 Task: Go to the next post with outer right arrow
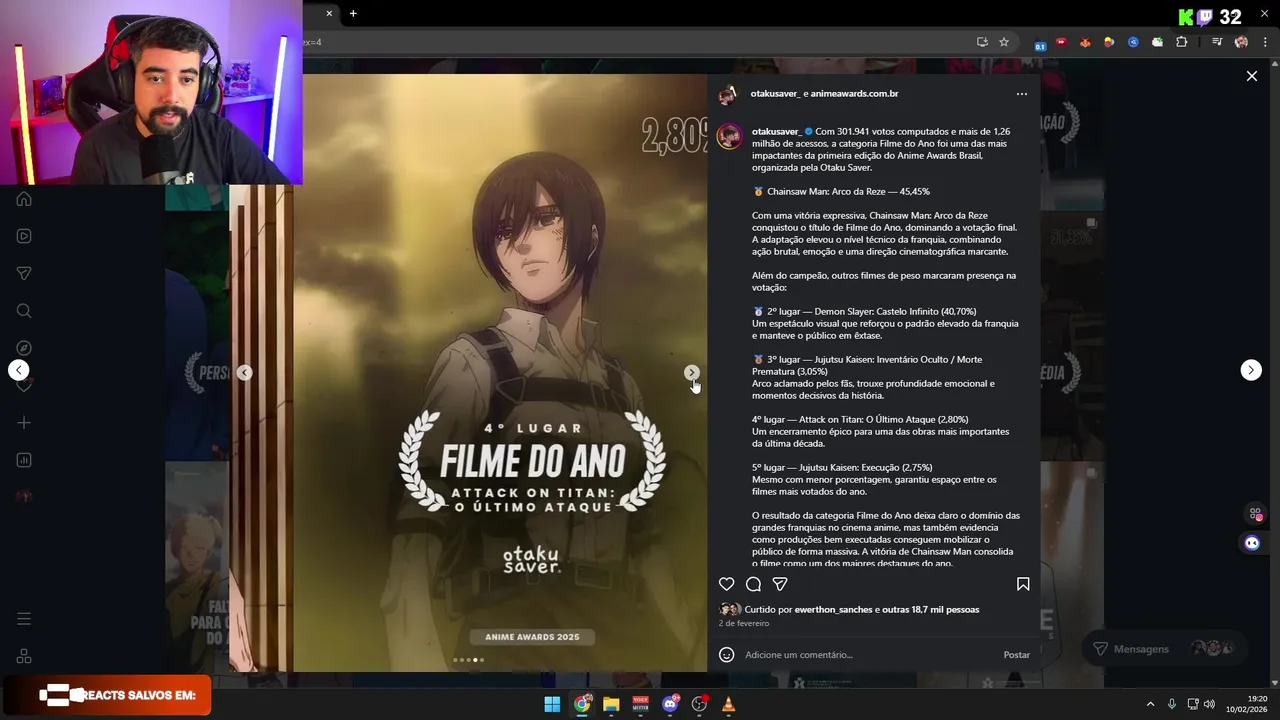point(1251,370)
